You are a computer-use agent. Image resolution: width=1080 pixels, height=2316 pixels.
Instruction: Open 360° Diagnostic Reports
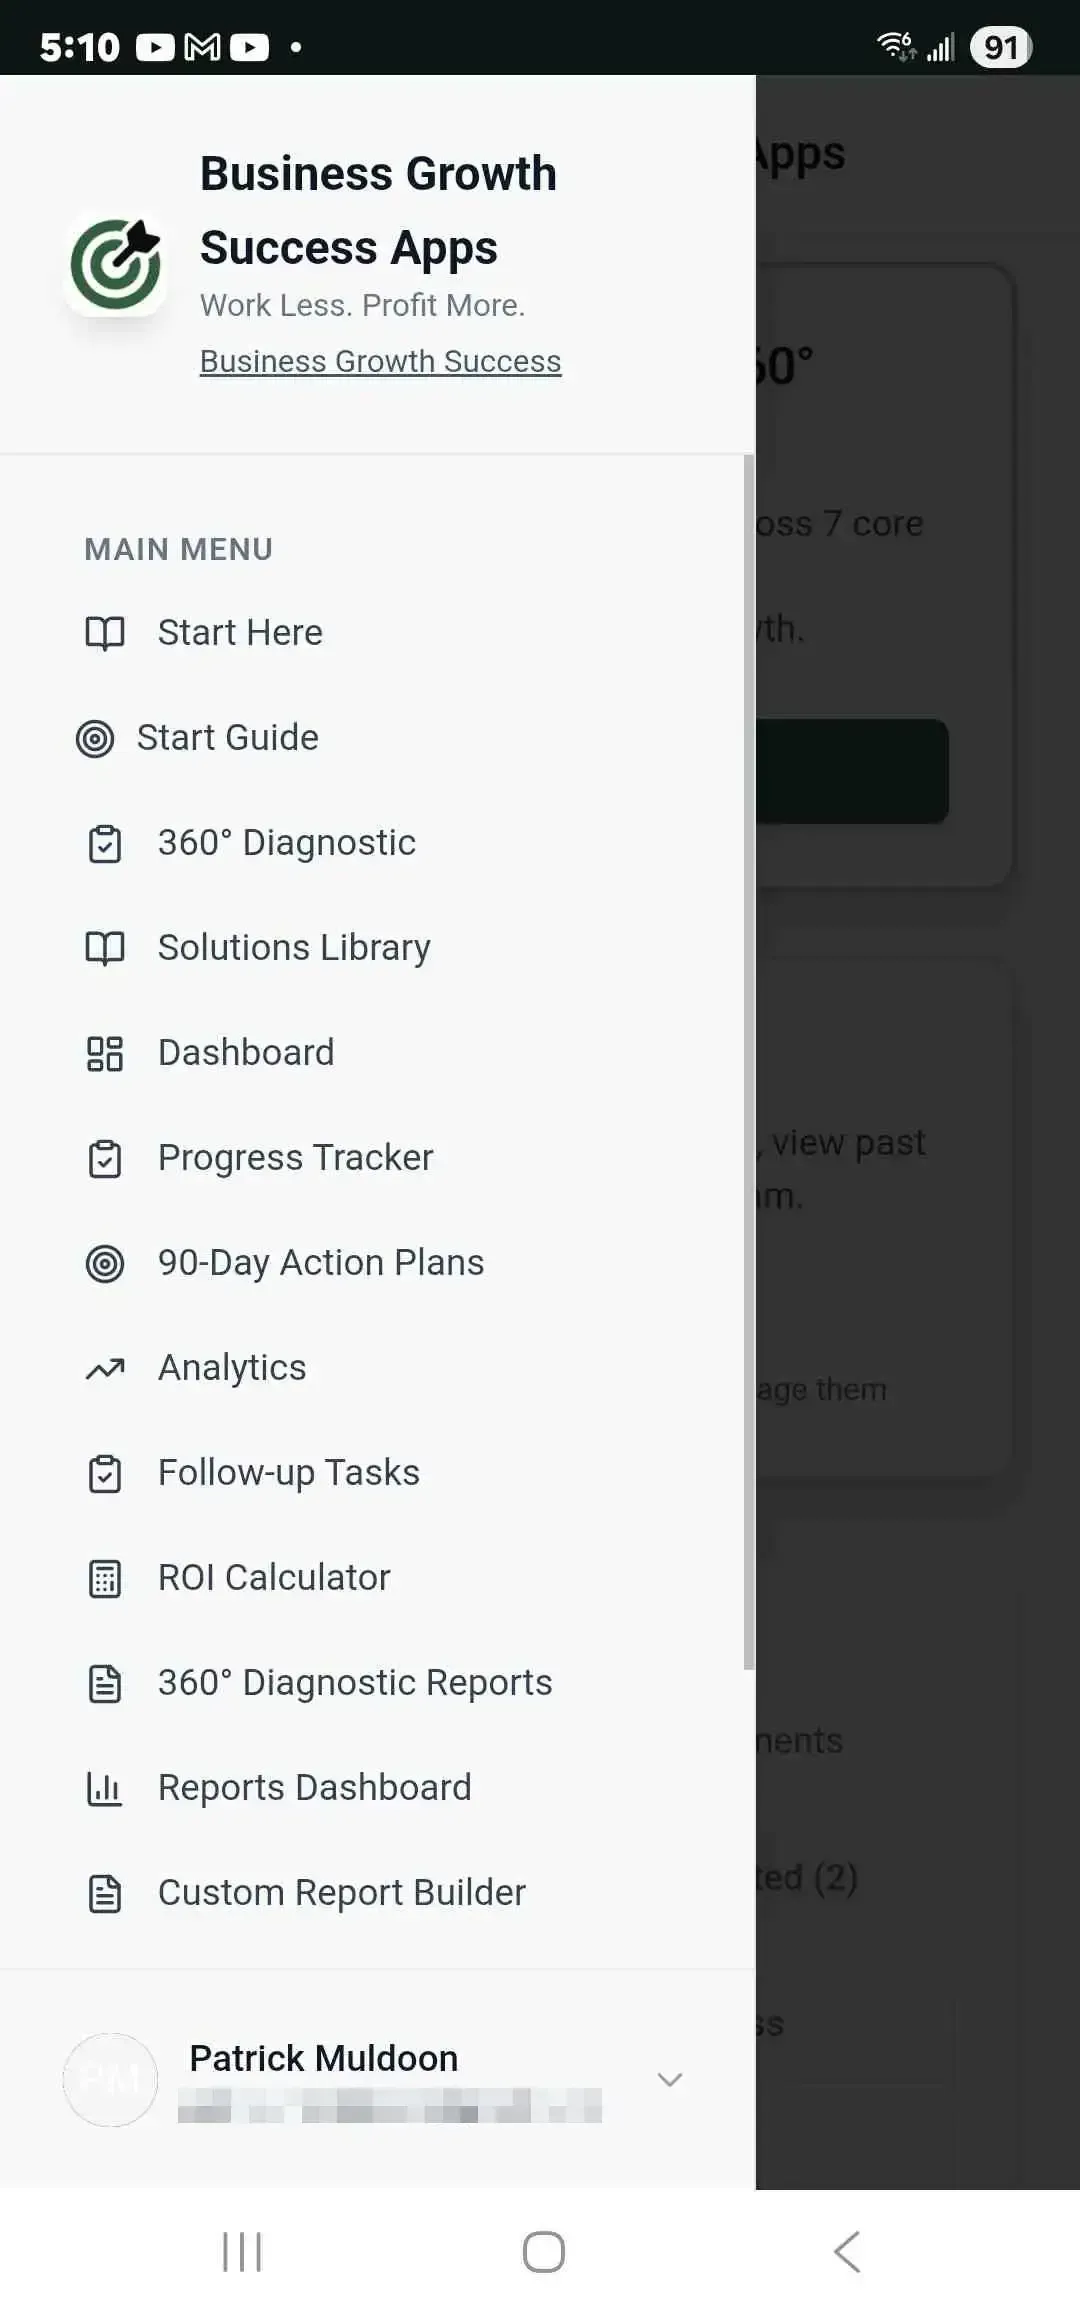click(x=354, y=1683)
